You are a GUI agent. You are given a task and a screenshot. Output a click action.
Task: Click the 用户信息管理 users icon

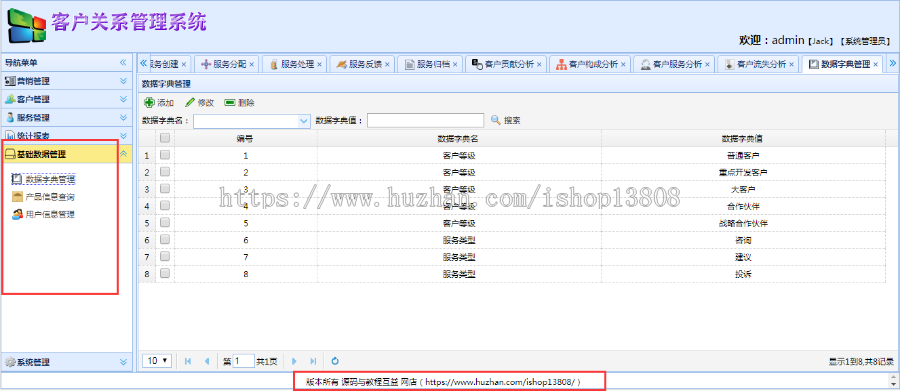[17, 215]
